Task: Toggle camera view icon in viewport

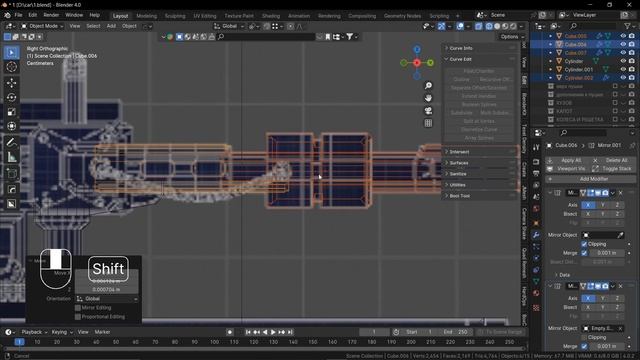Action: 428,111
